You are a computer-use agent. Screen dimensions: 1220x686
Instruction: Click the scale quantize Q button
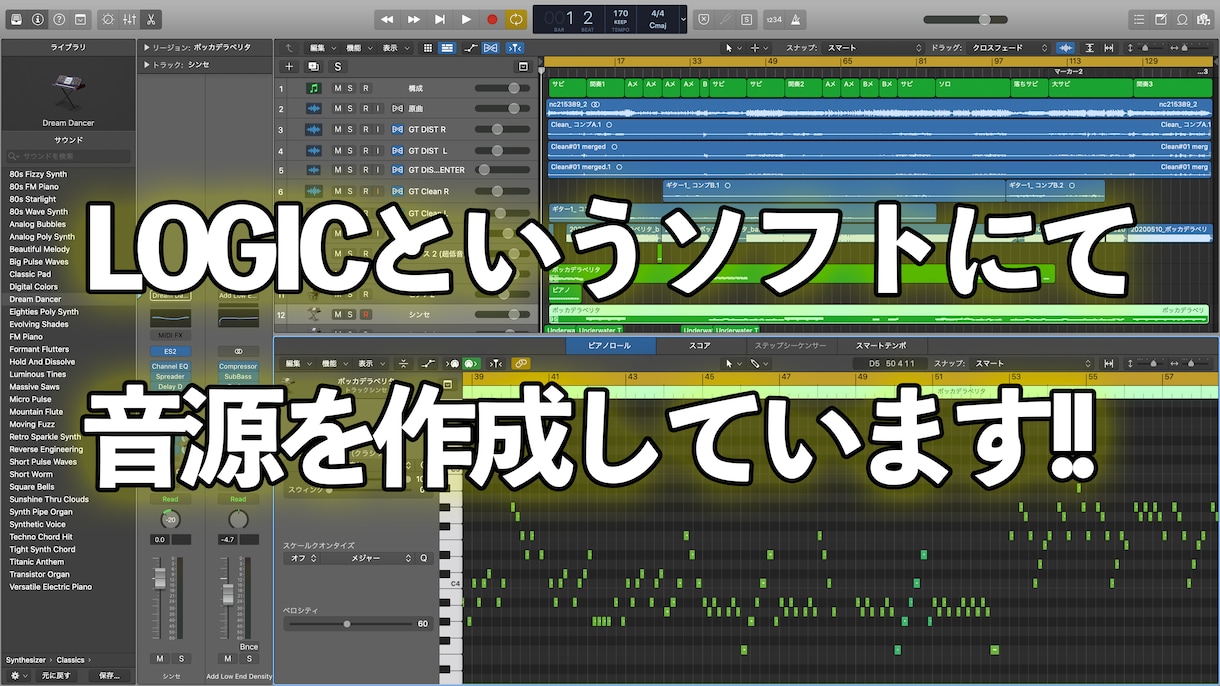coord(423,558)
